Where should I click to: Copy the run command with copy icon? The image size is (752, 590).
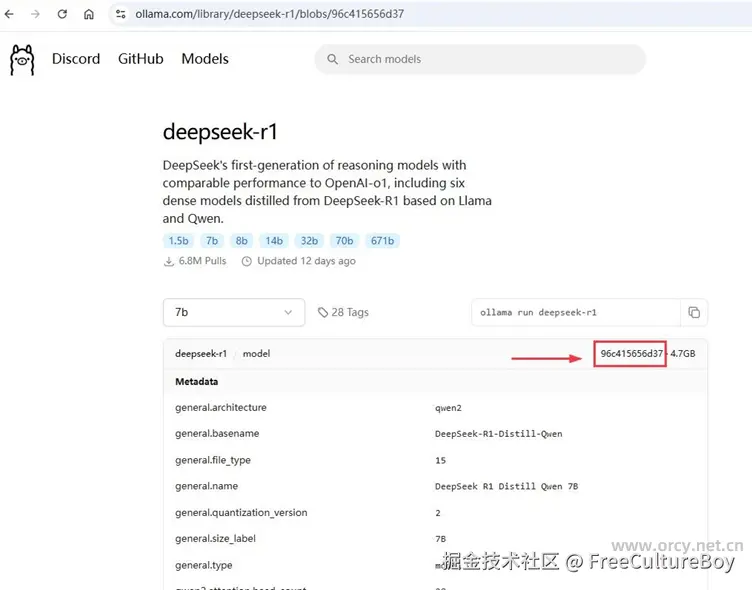[694, 312]
